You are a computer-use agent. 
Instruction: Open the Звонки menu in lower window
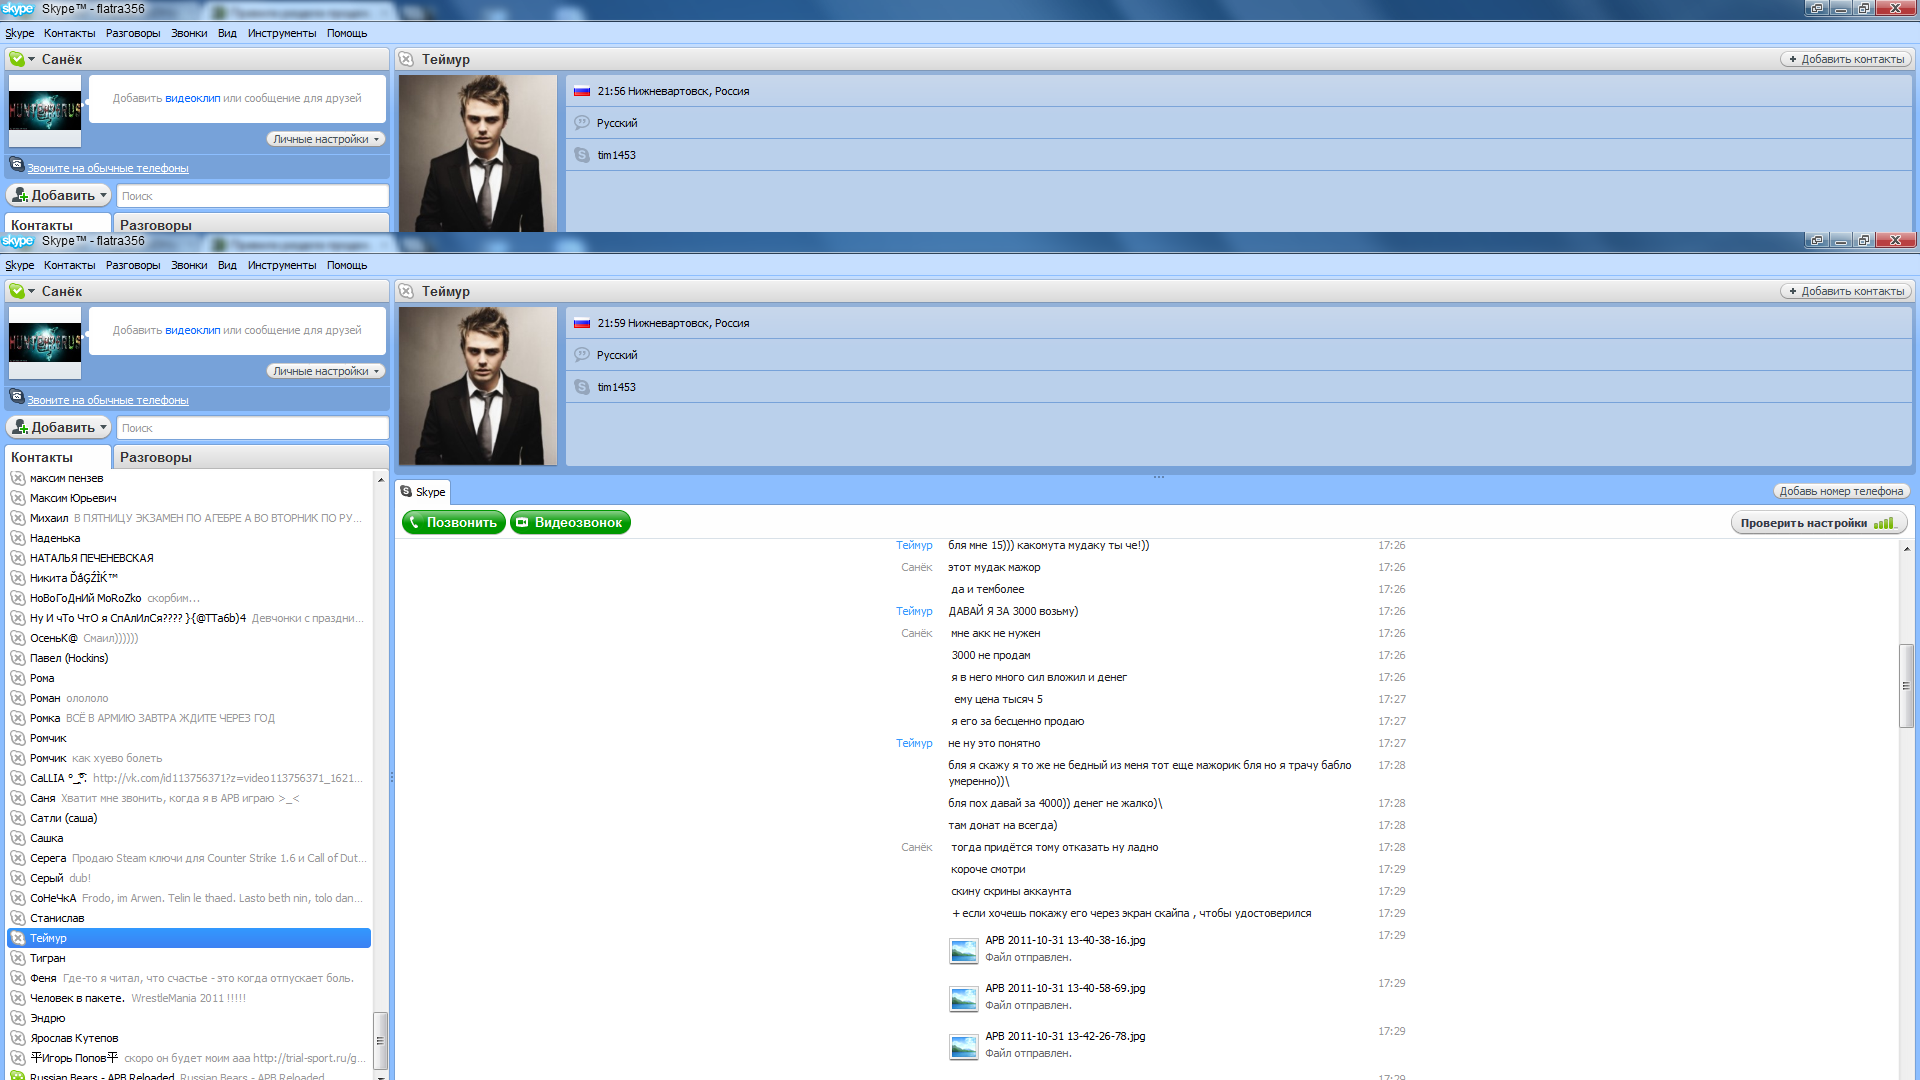[x=189, y=265]
